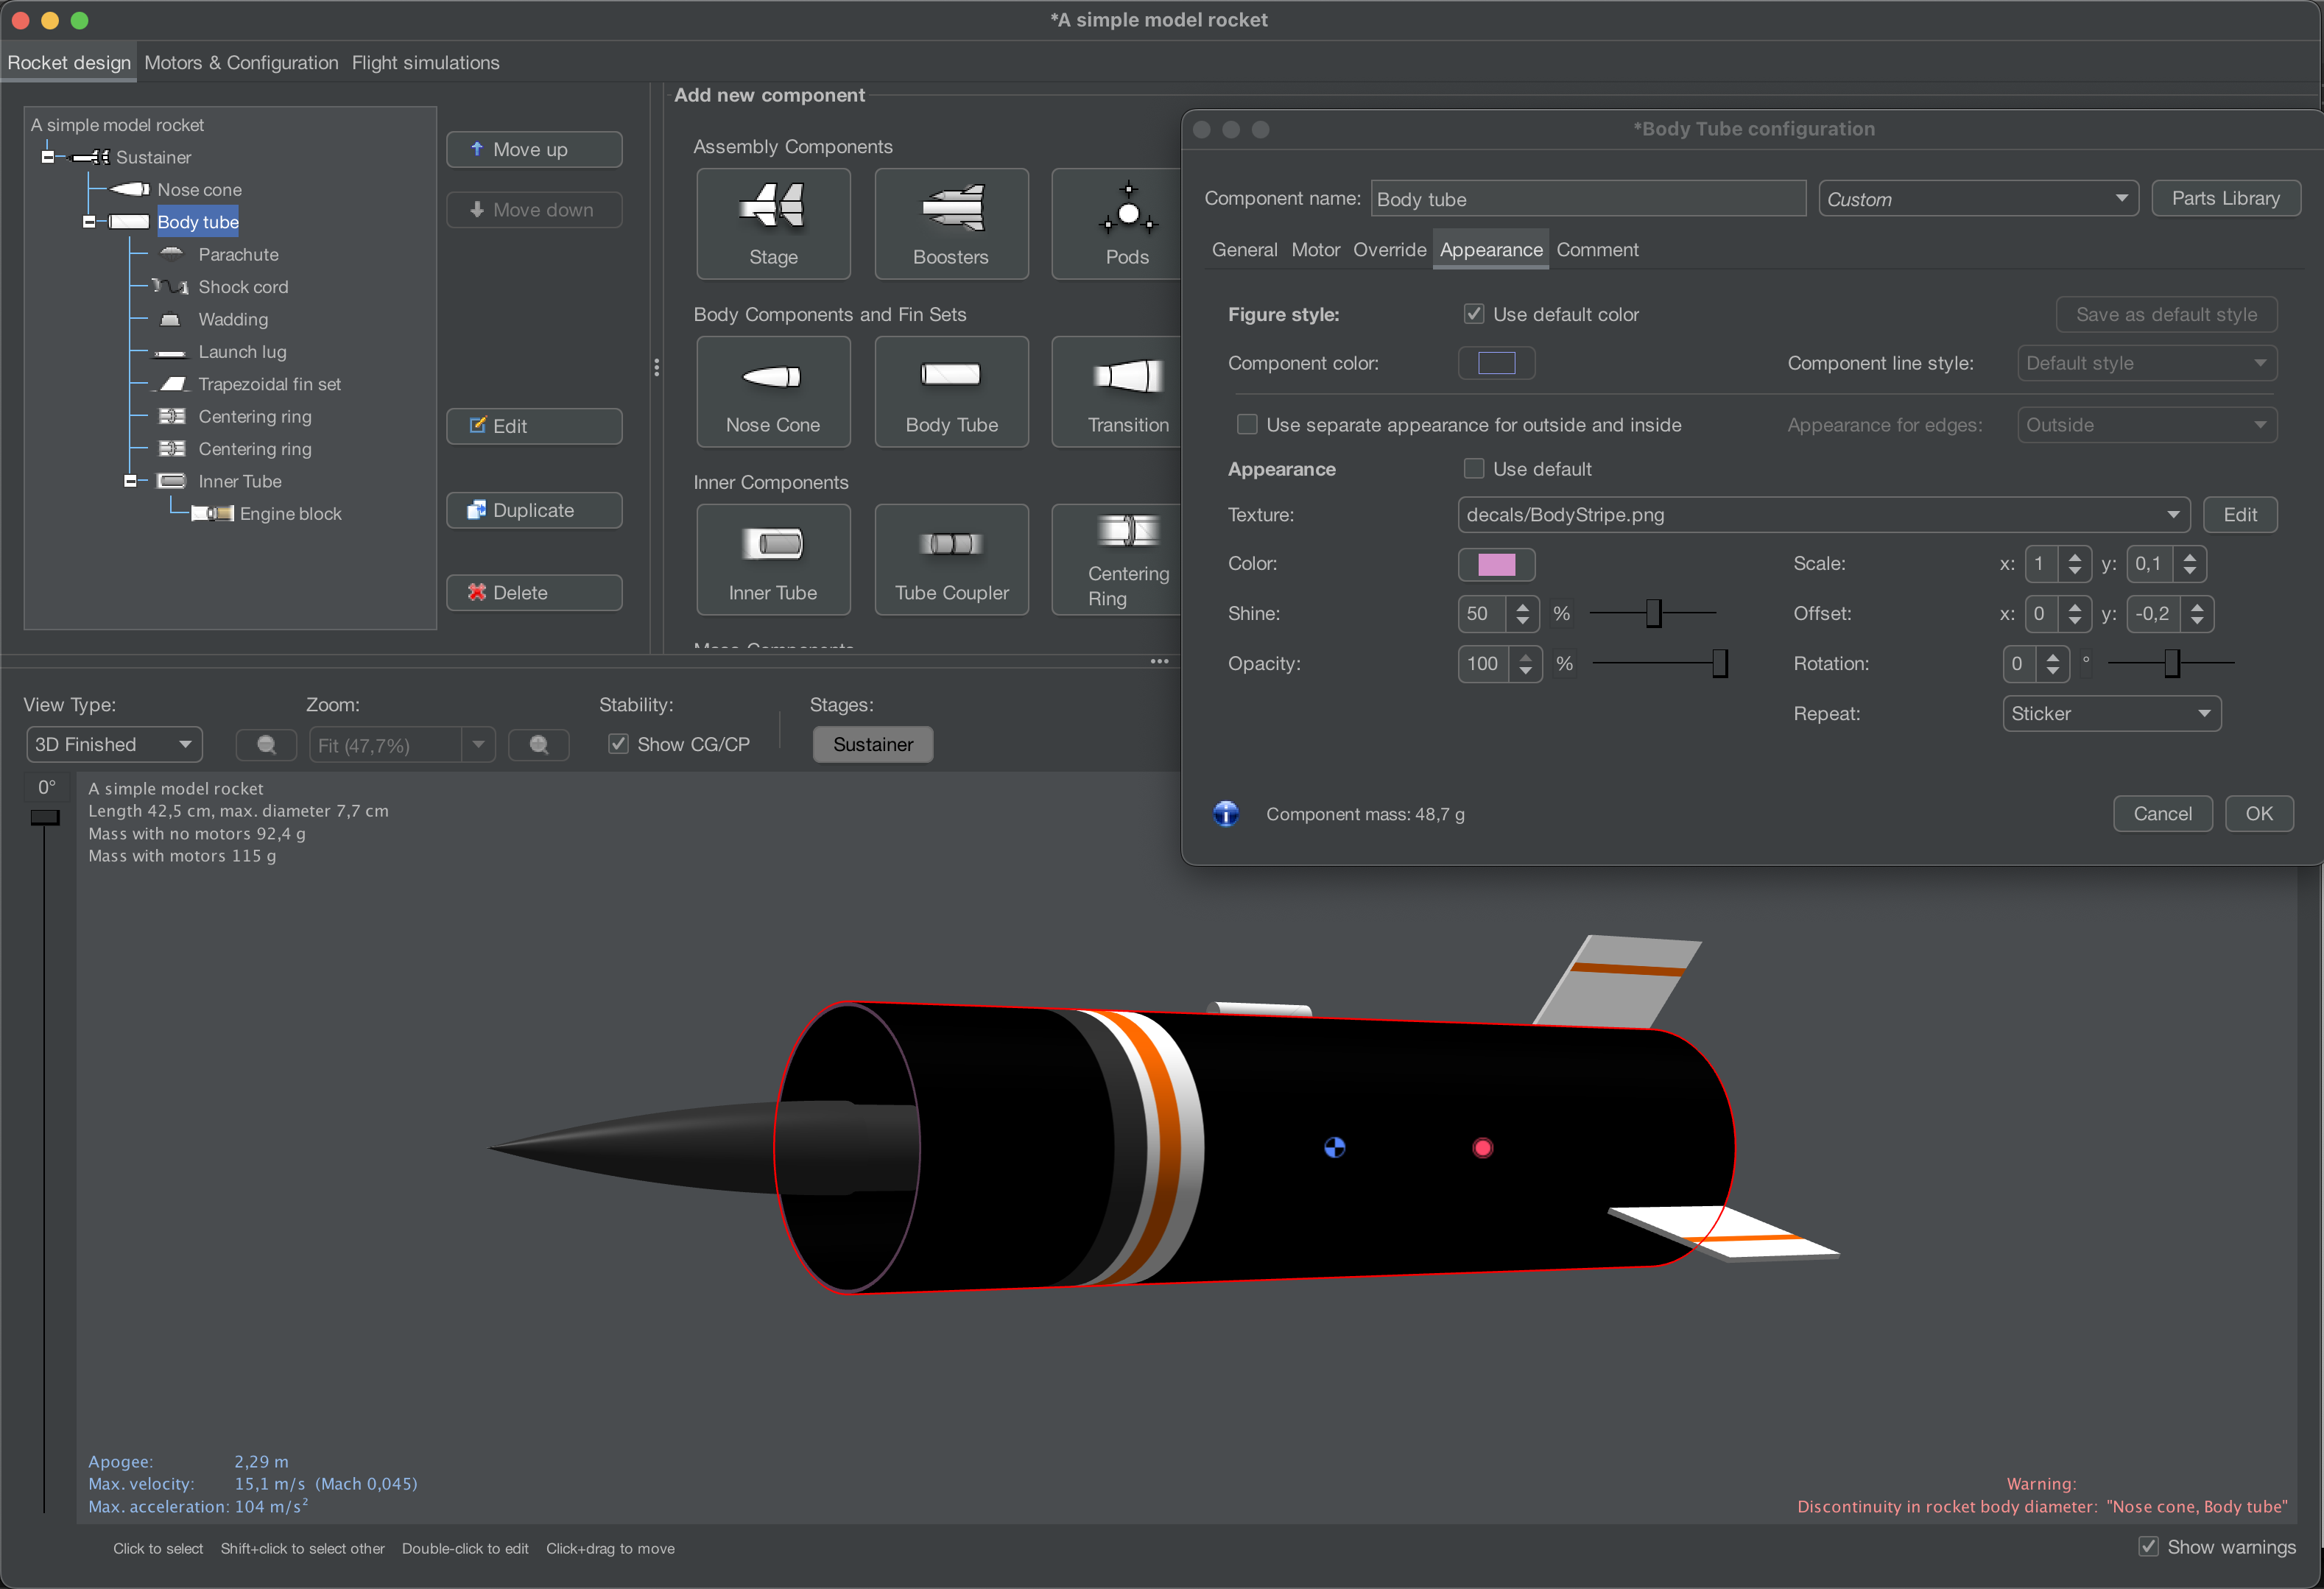Click the Body tube component name field

point(1588,198)
